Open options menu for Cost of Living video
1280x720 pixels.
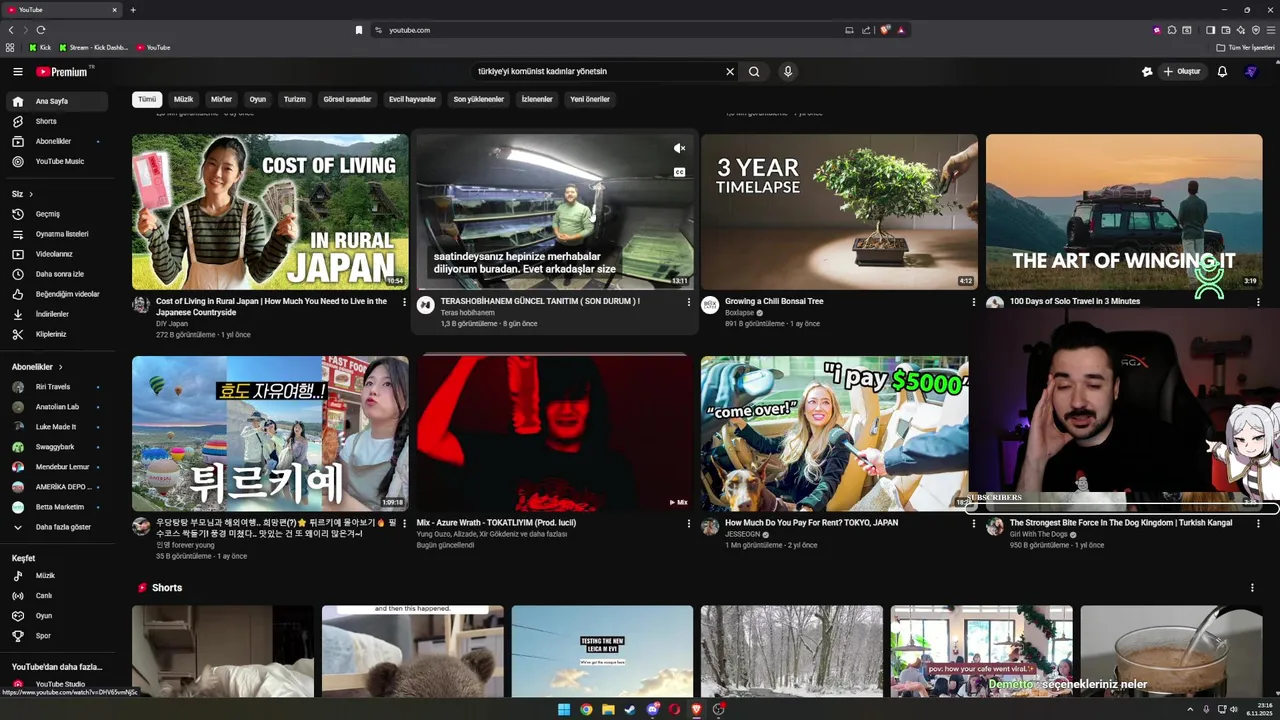point(404,302)
